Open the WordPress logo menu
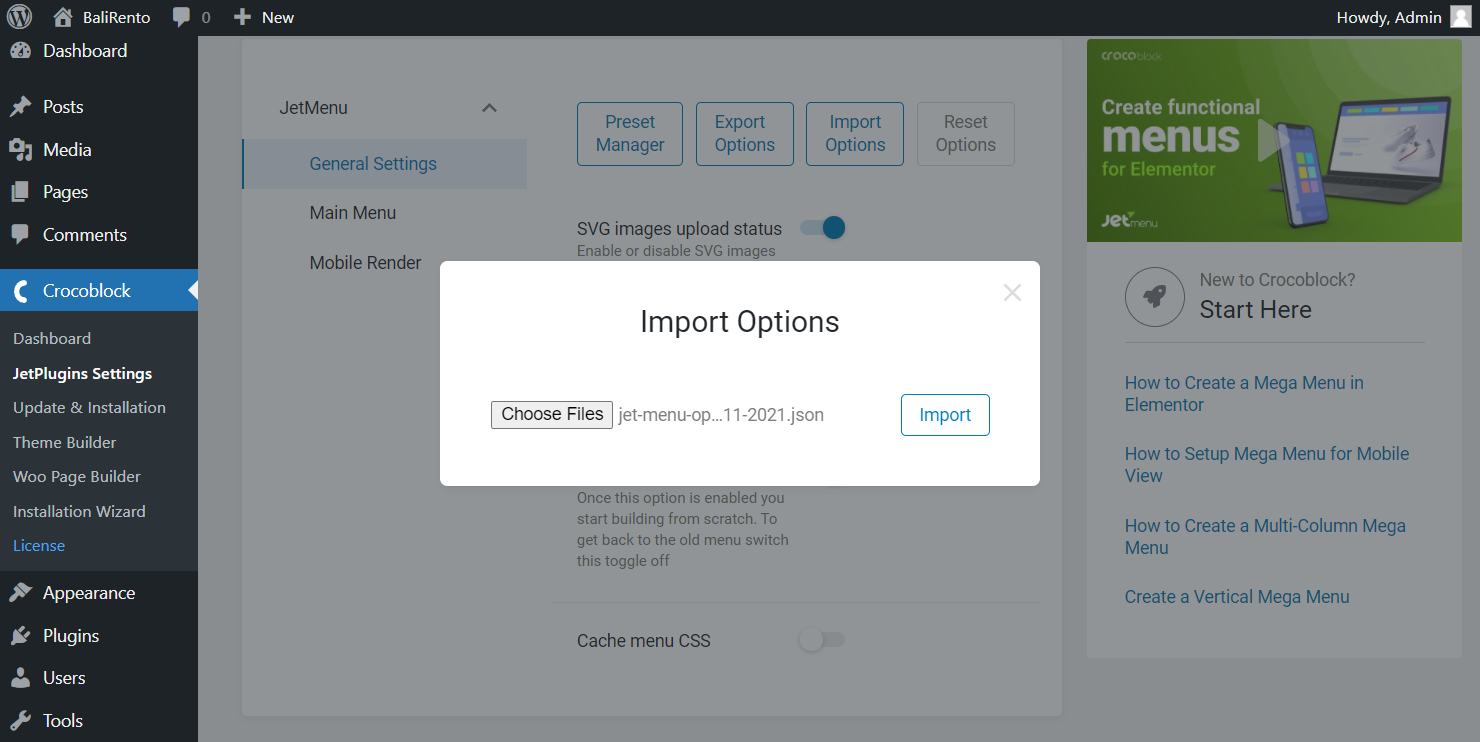The width and height of the screenshot is (1480, 742). [x=20, y=17]
